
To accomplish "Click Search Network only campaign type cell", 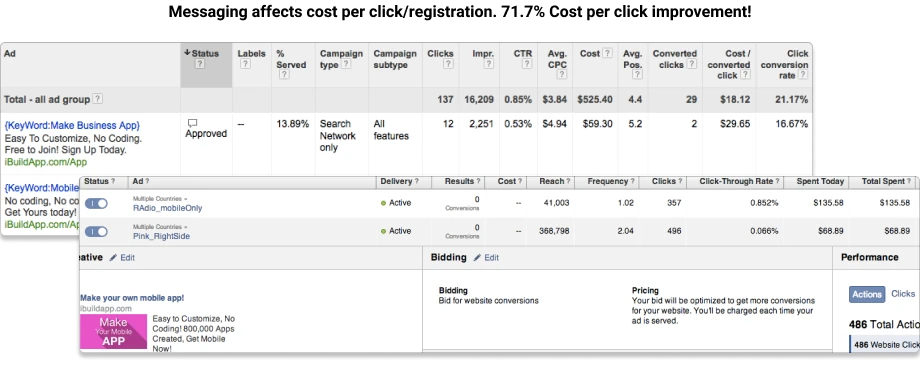I will [x=338, y=136].
